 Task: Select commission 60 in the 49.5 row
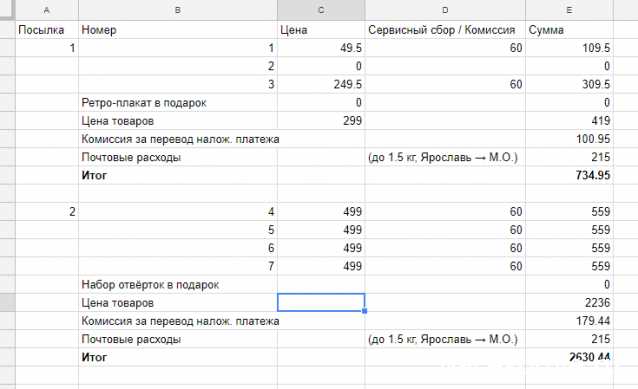click(445, 48)
